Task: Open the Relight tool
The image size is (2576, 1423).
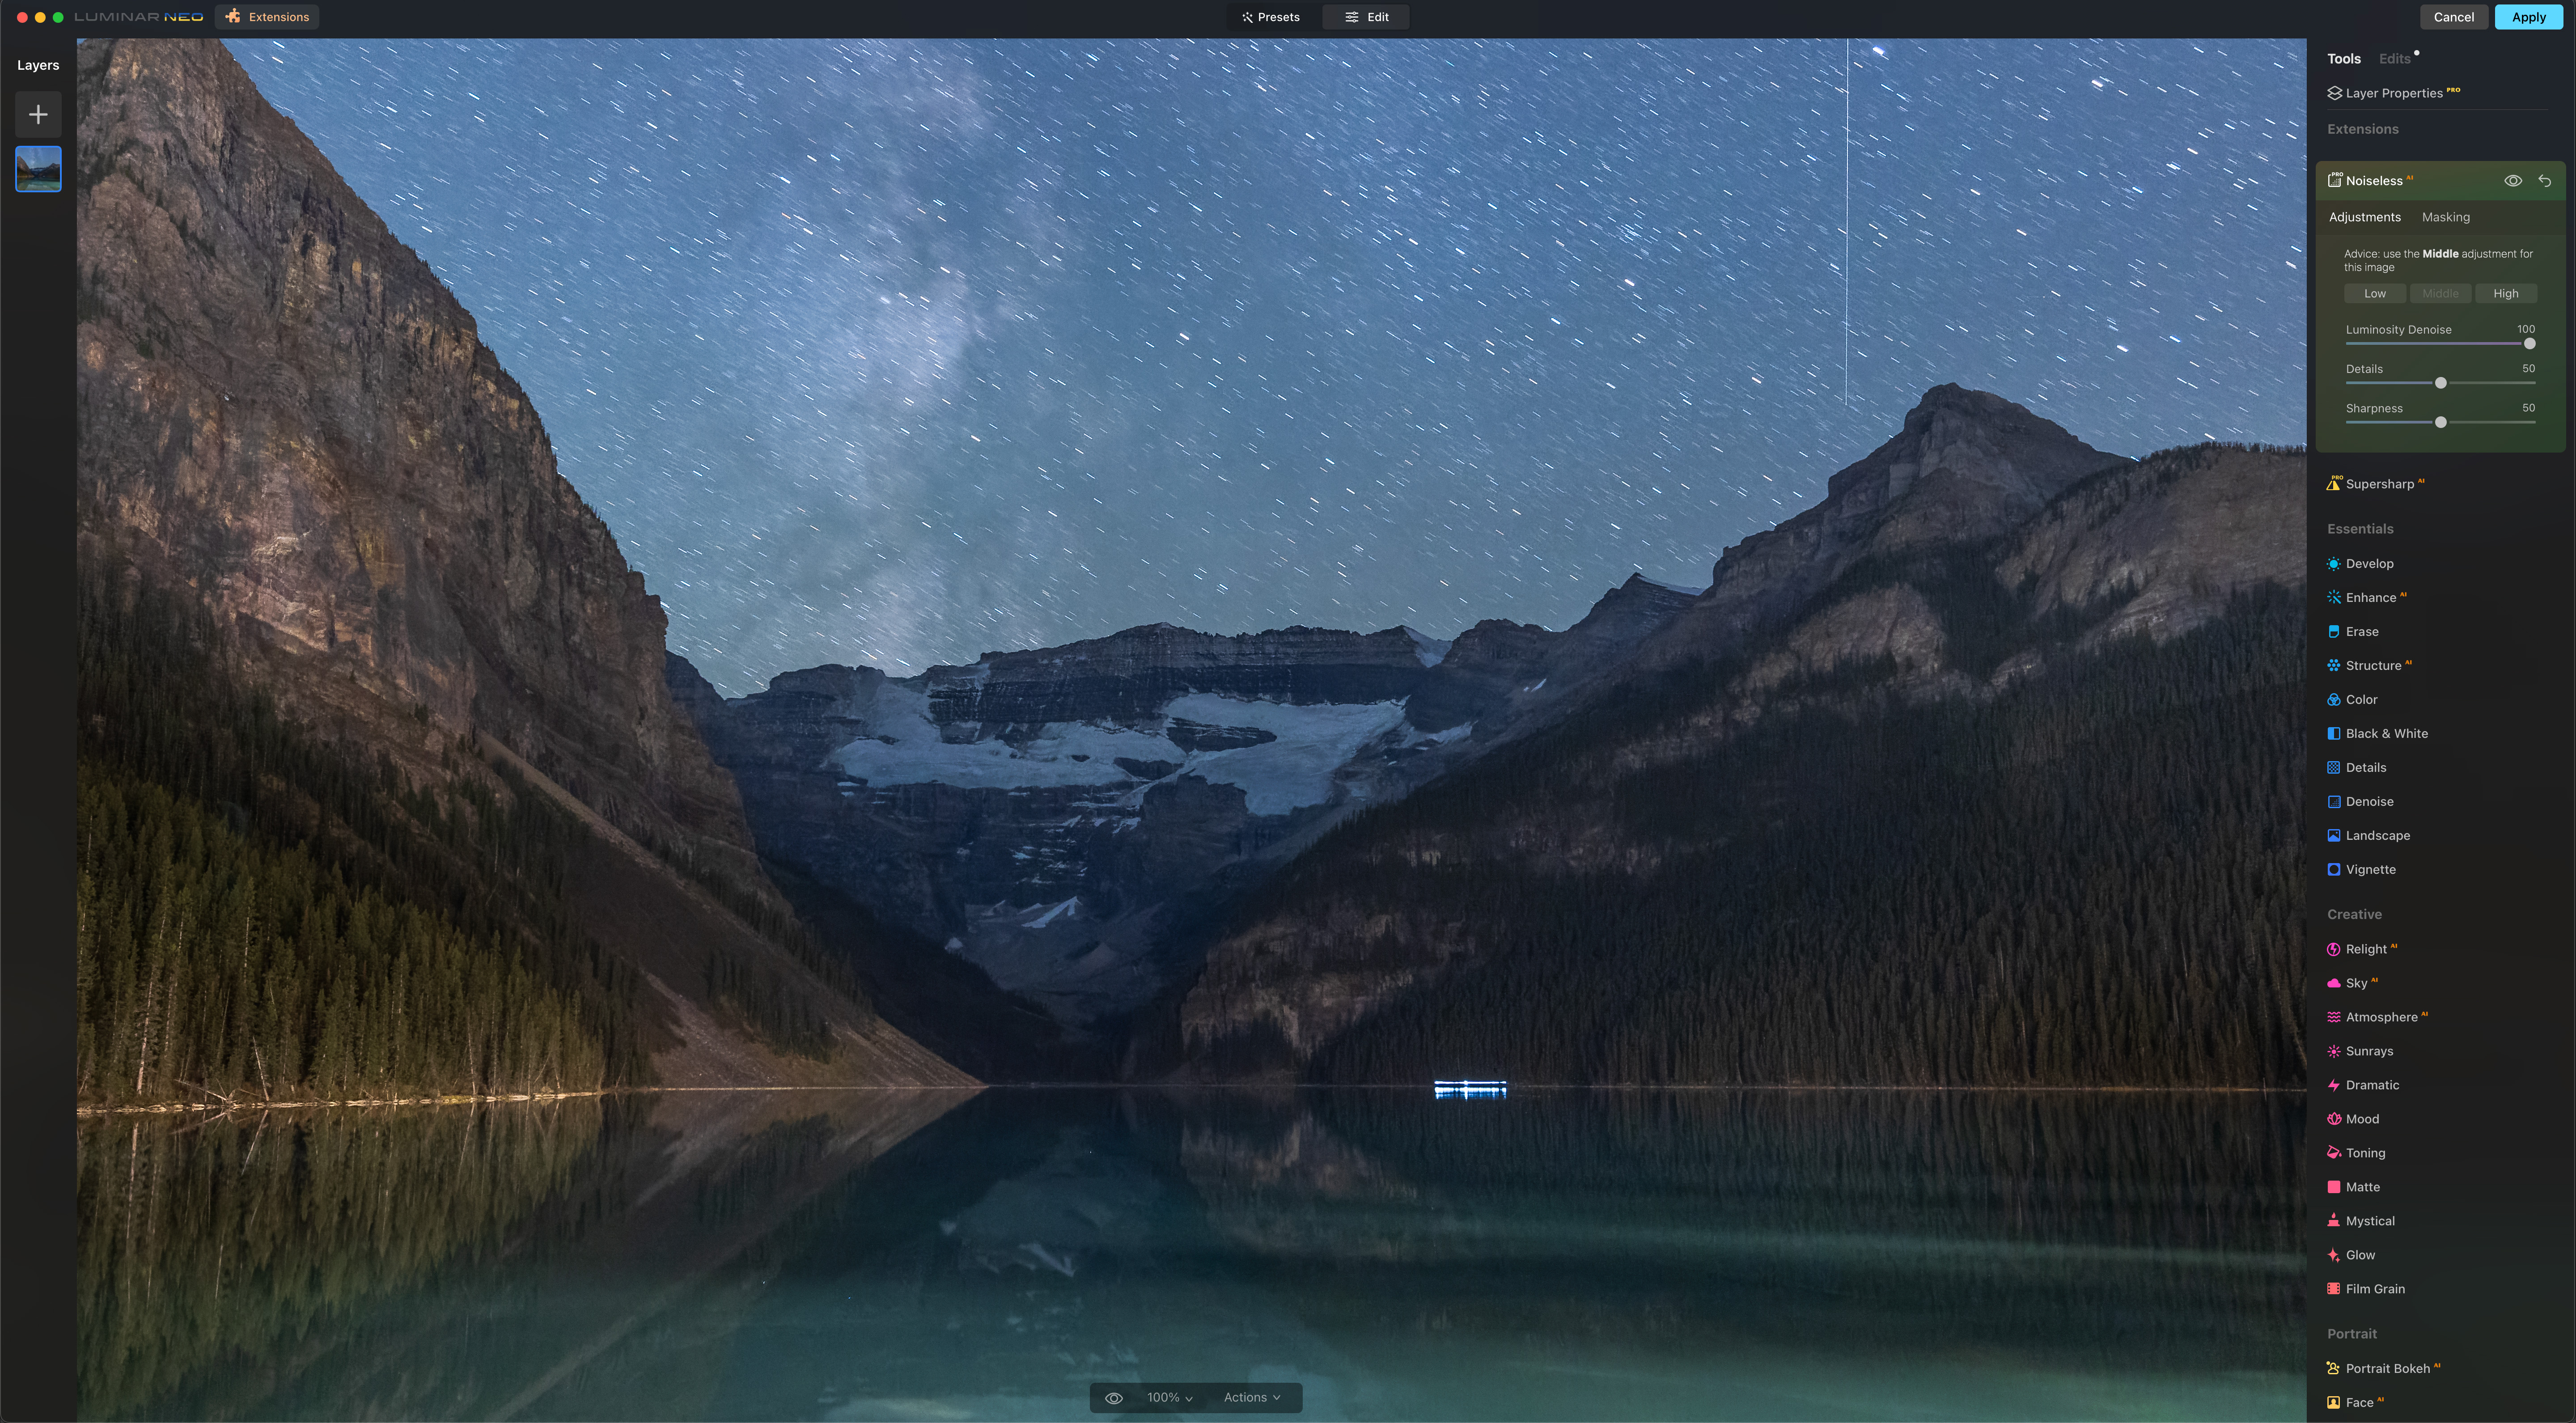Action: click(x=2365, y=949)
